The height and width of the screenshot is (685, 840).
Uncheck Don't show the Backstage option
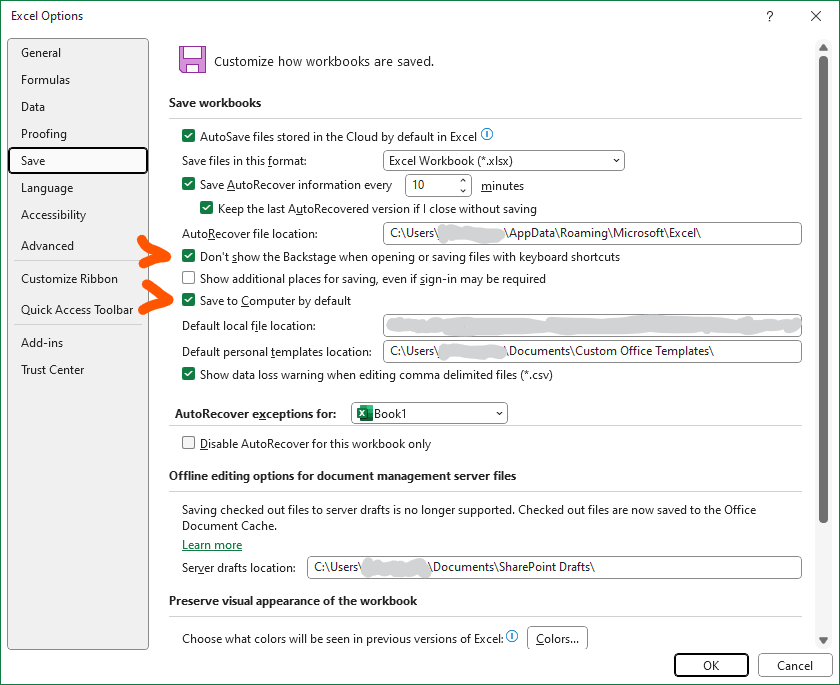click(x=188, y=256)
